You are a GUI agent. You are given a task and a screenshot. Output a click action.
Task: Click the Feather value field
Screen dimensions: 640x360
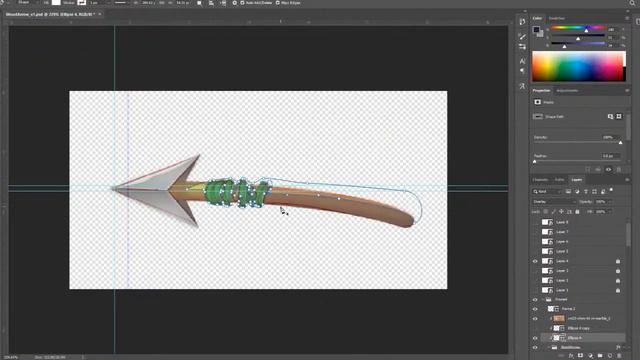tap(611, 156)
